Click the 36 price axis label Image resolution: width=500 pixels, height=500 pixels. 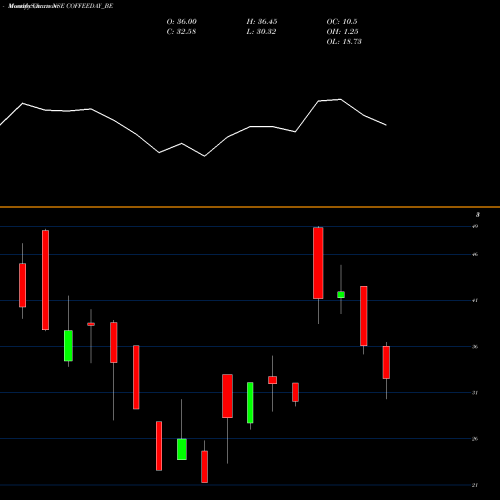click(x=475, y=347)
